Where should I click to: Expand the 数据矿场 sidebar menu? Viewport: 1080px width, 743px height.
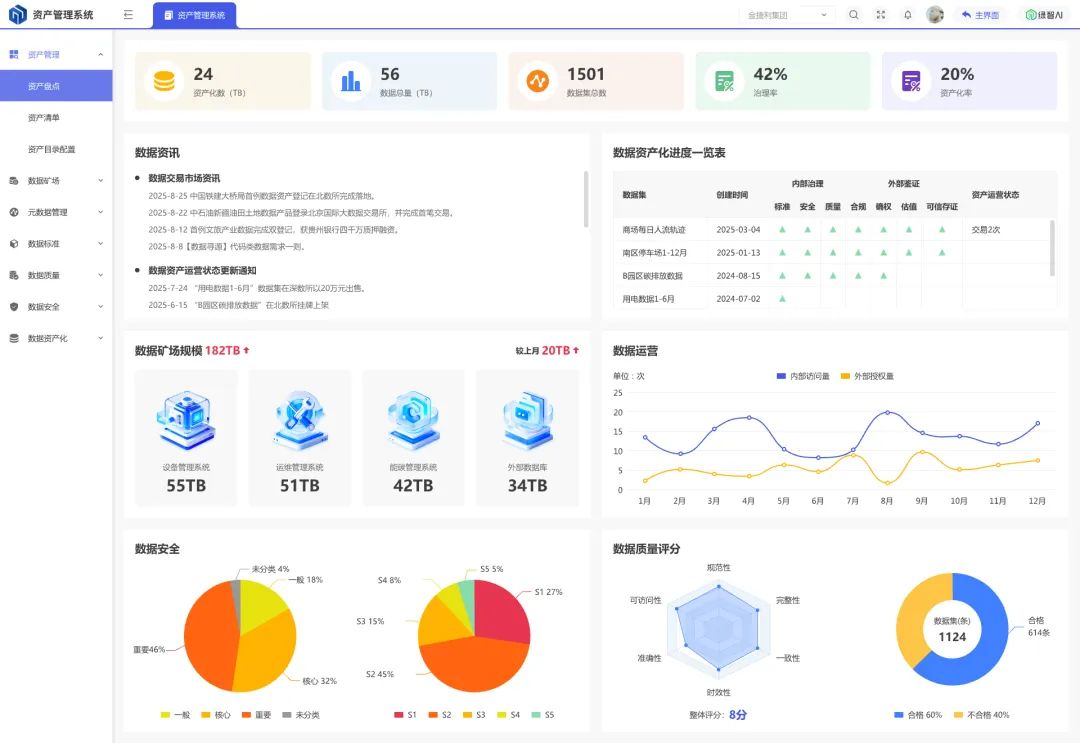(x=56, y=180)
